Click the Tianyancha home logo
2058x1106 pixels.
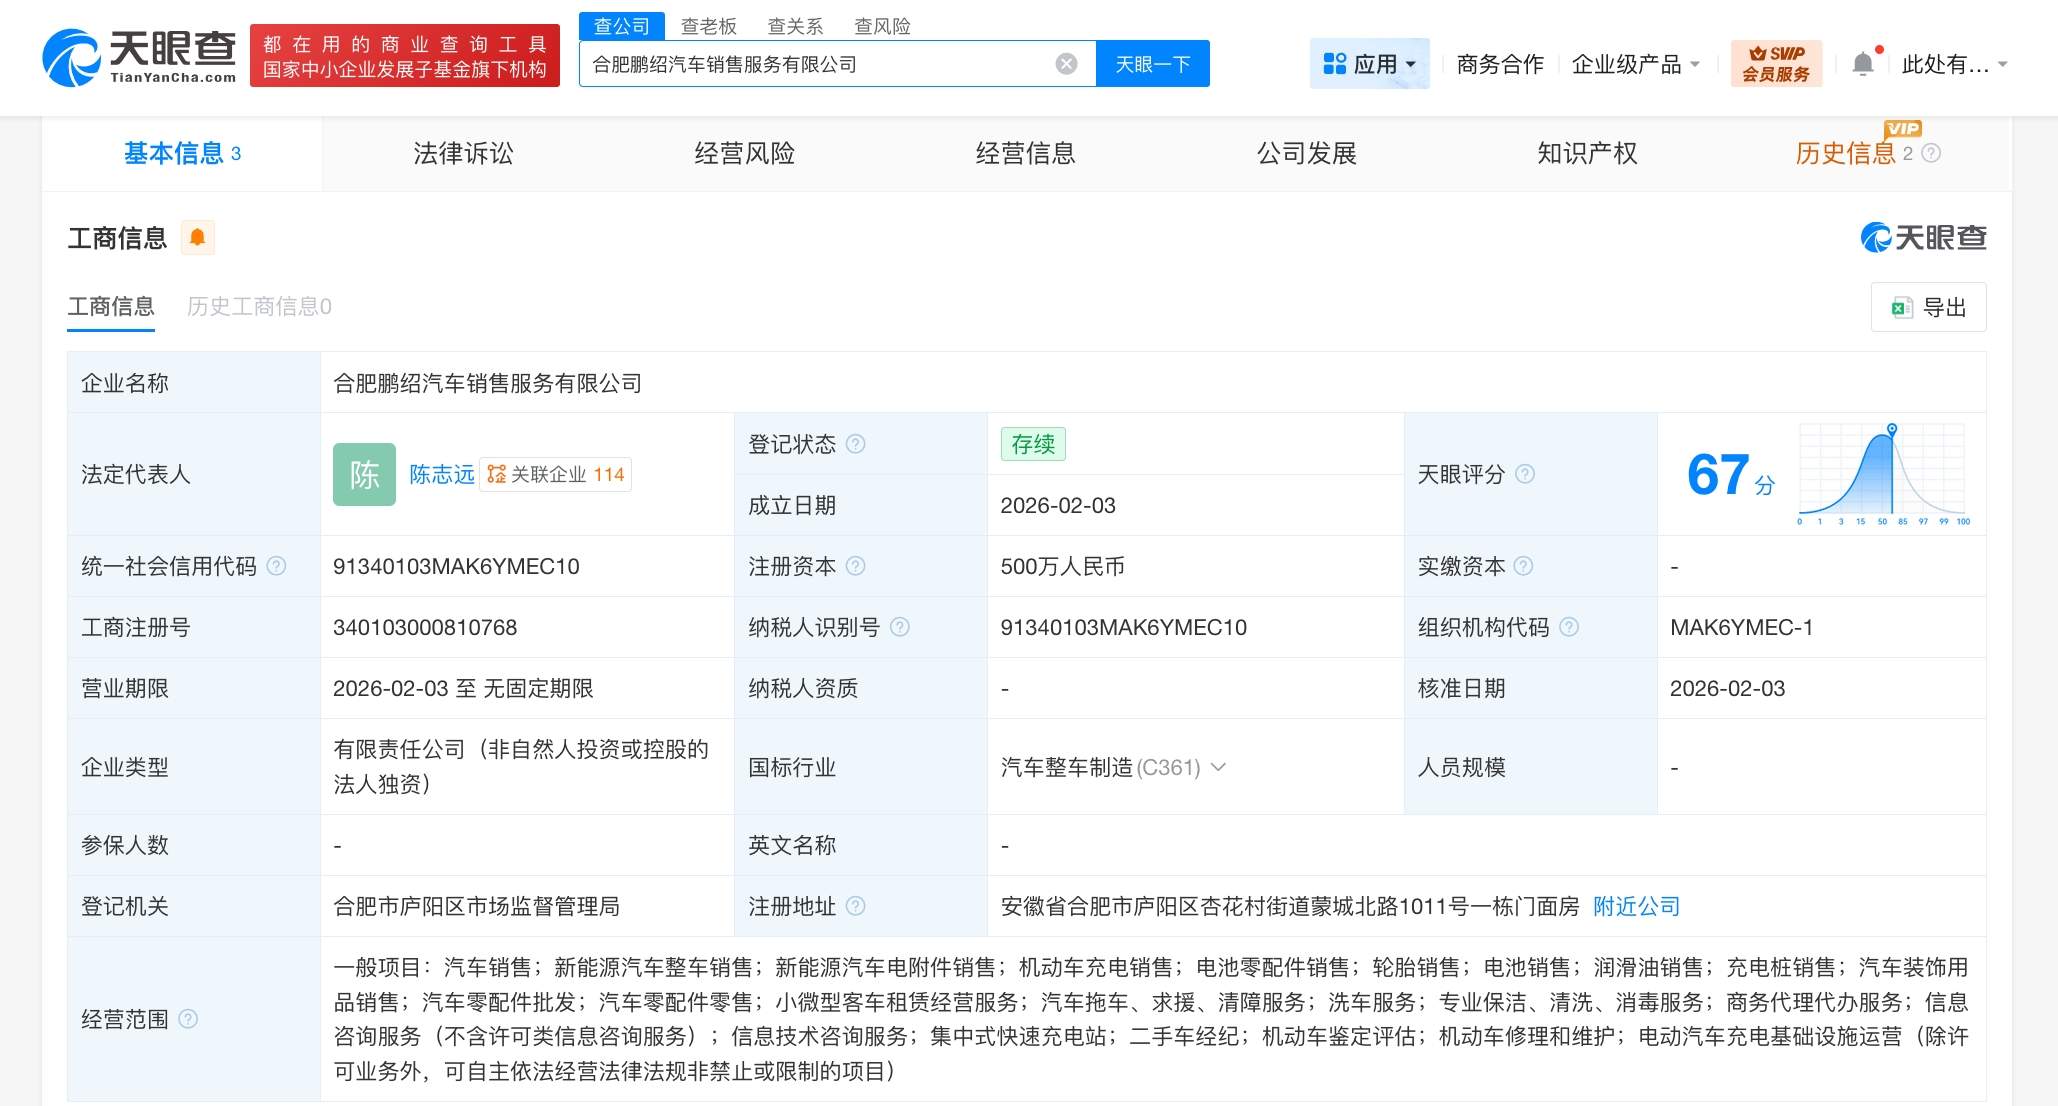[138, 55]
